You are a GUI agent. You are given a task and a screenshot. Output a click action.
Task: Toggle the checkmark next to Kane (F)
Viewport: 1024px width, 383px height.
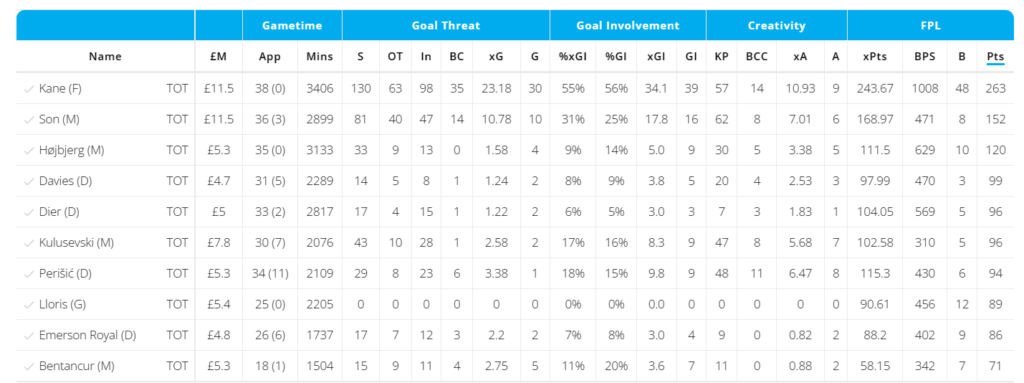28,88
